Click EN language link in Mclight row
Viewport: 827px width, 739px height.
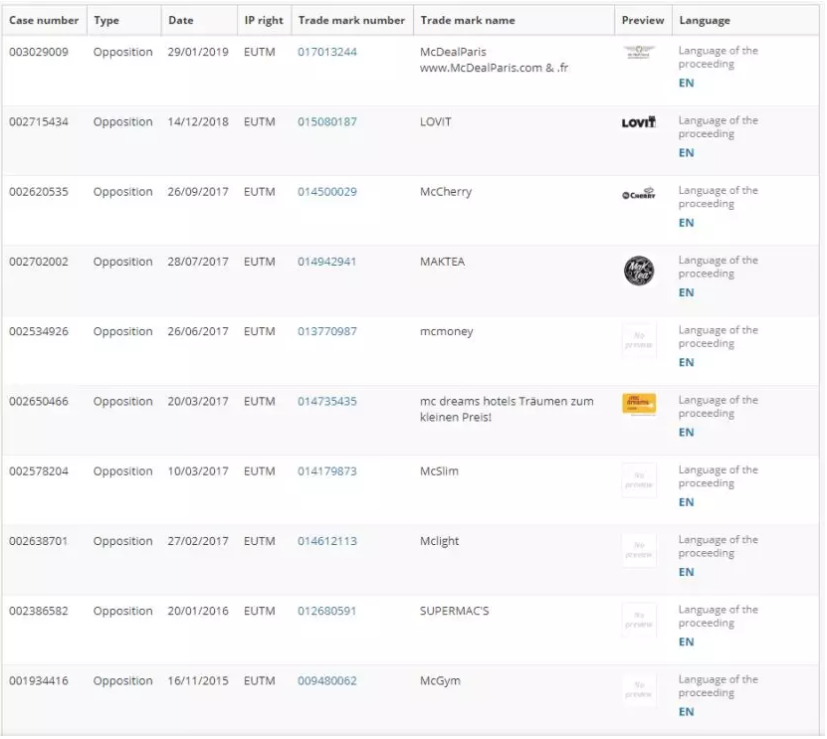(686, 572)
